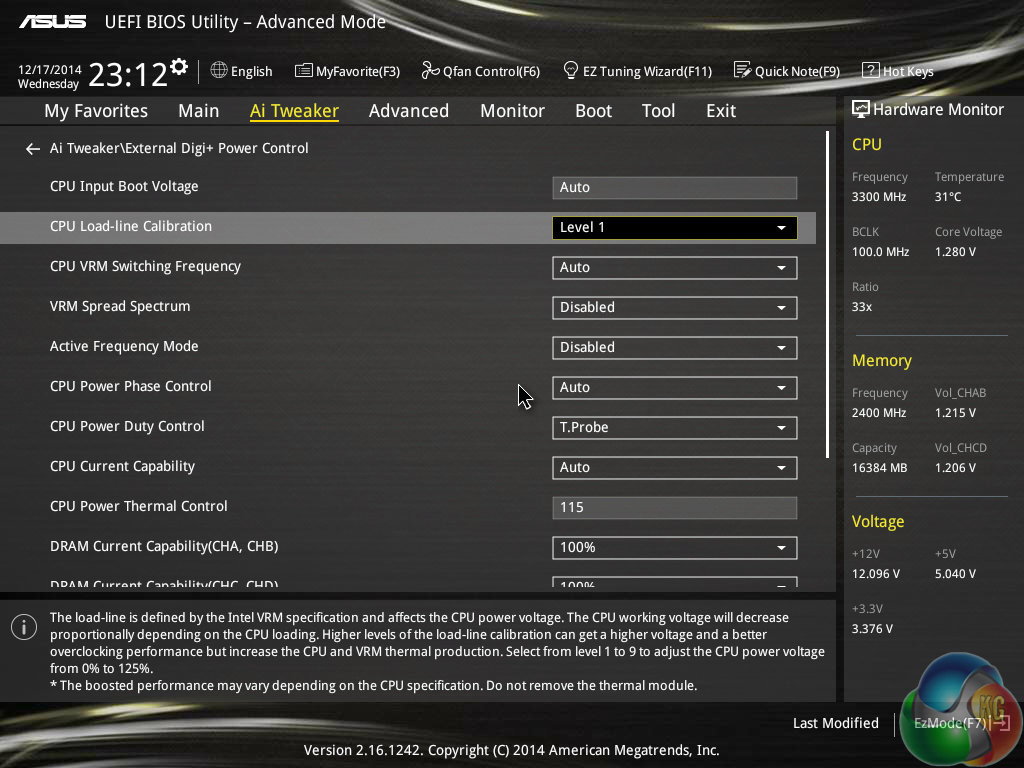Open the VRM Spread Spectrum dropdown
1024x768 pixels.
click(674, 308)
